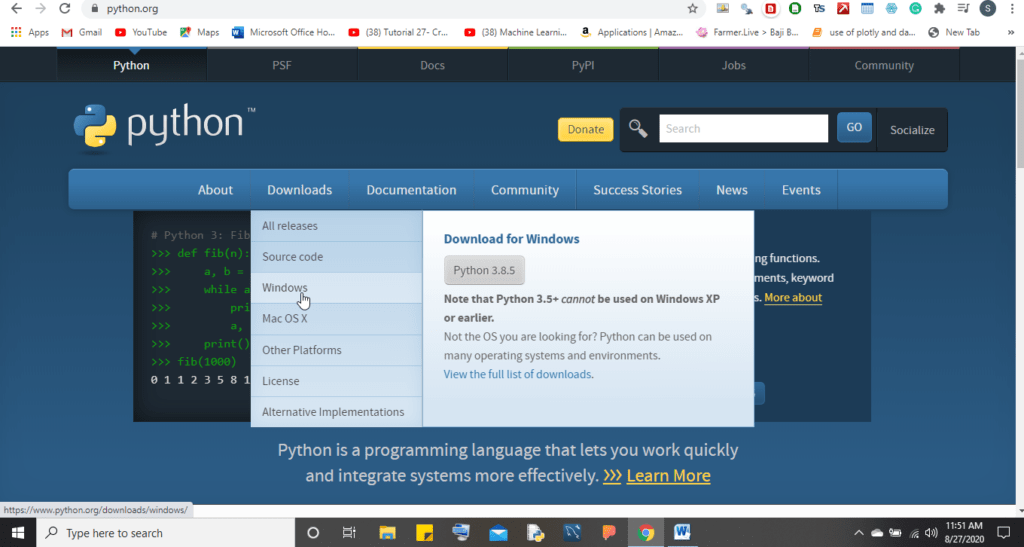Open the Windows notification center icon
Viewport: 1024px width, 547px height.
click(x=1004, y=533)
